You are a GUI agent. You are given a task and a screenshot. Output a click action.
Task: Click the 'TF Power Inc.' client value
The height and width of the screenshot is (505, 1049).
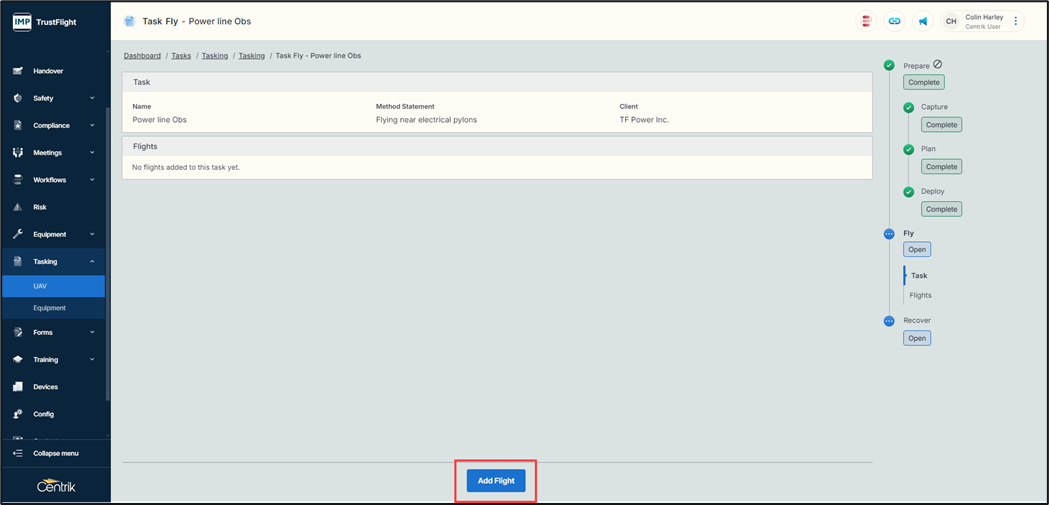pyautogui.click(x=644, y=120)
